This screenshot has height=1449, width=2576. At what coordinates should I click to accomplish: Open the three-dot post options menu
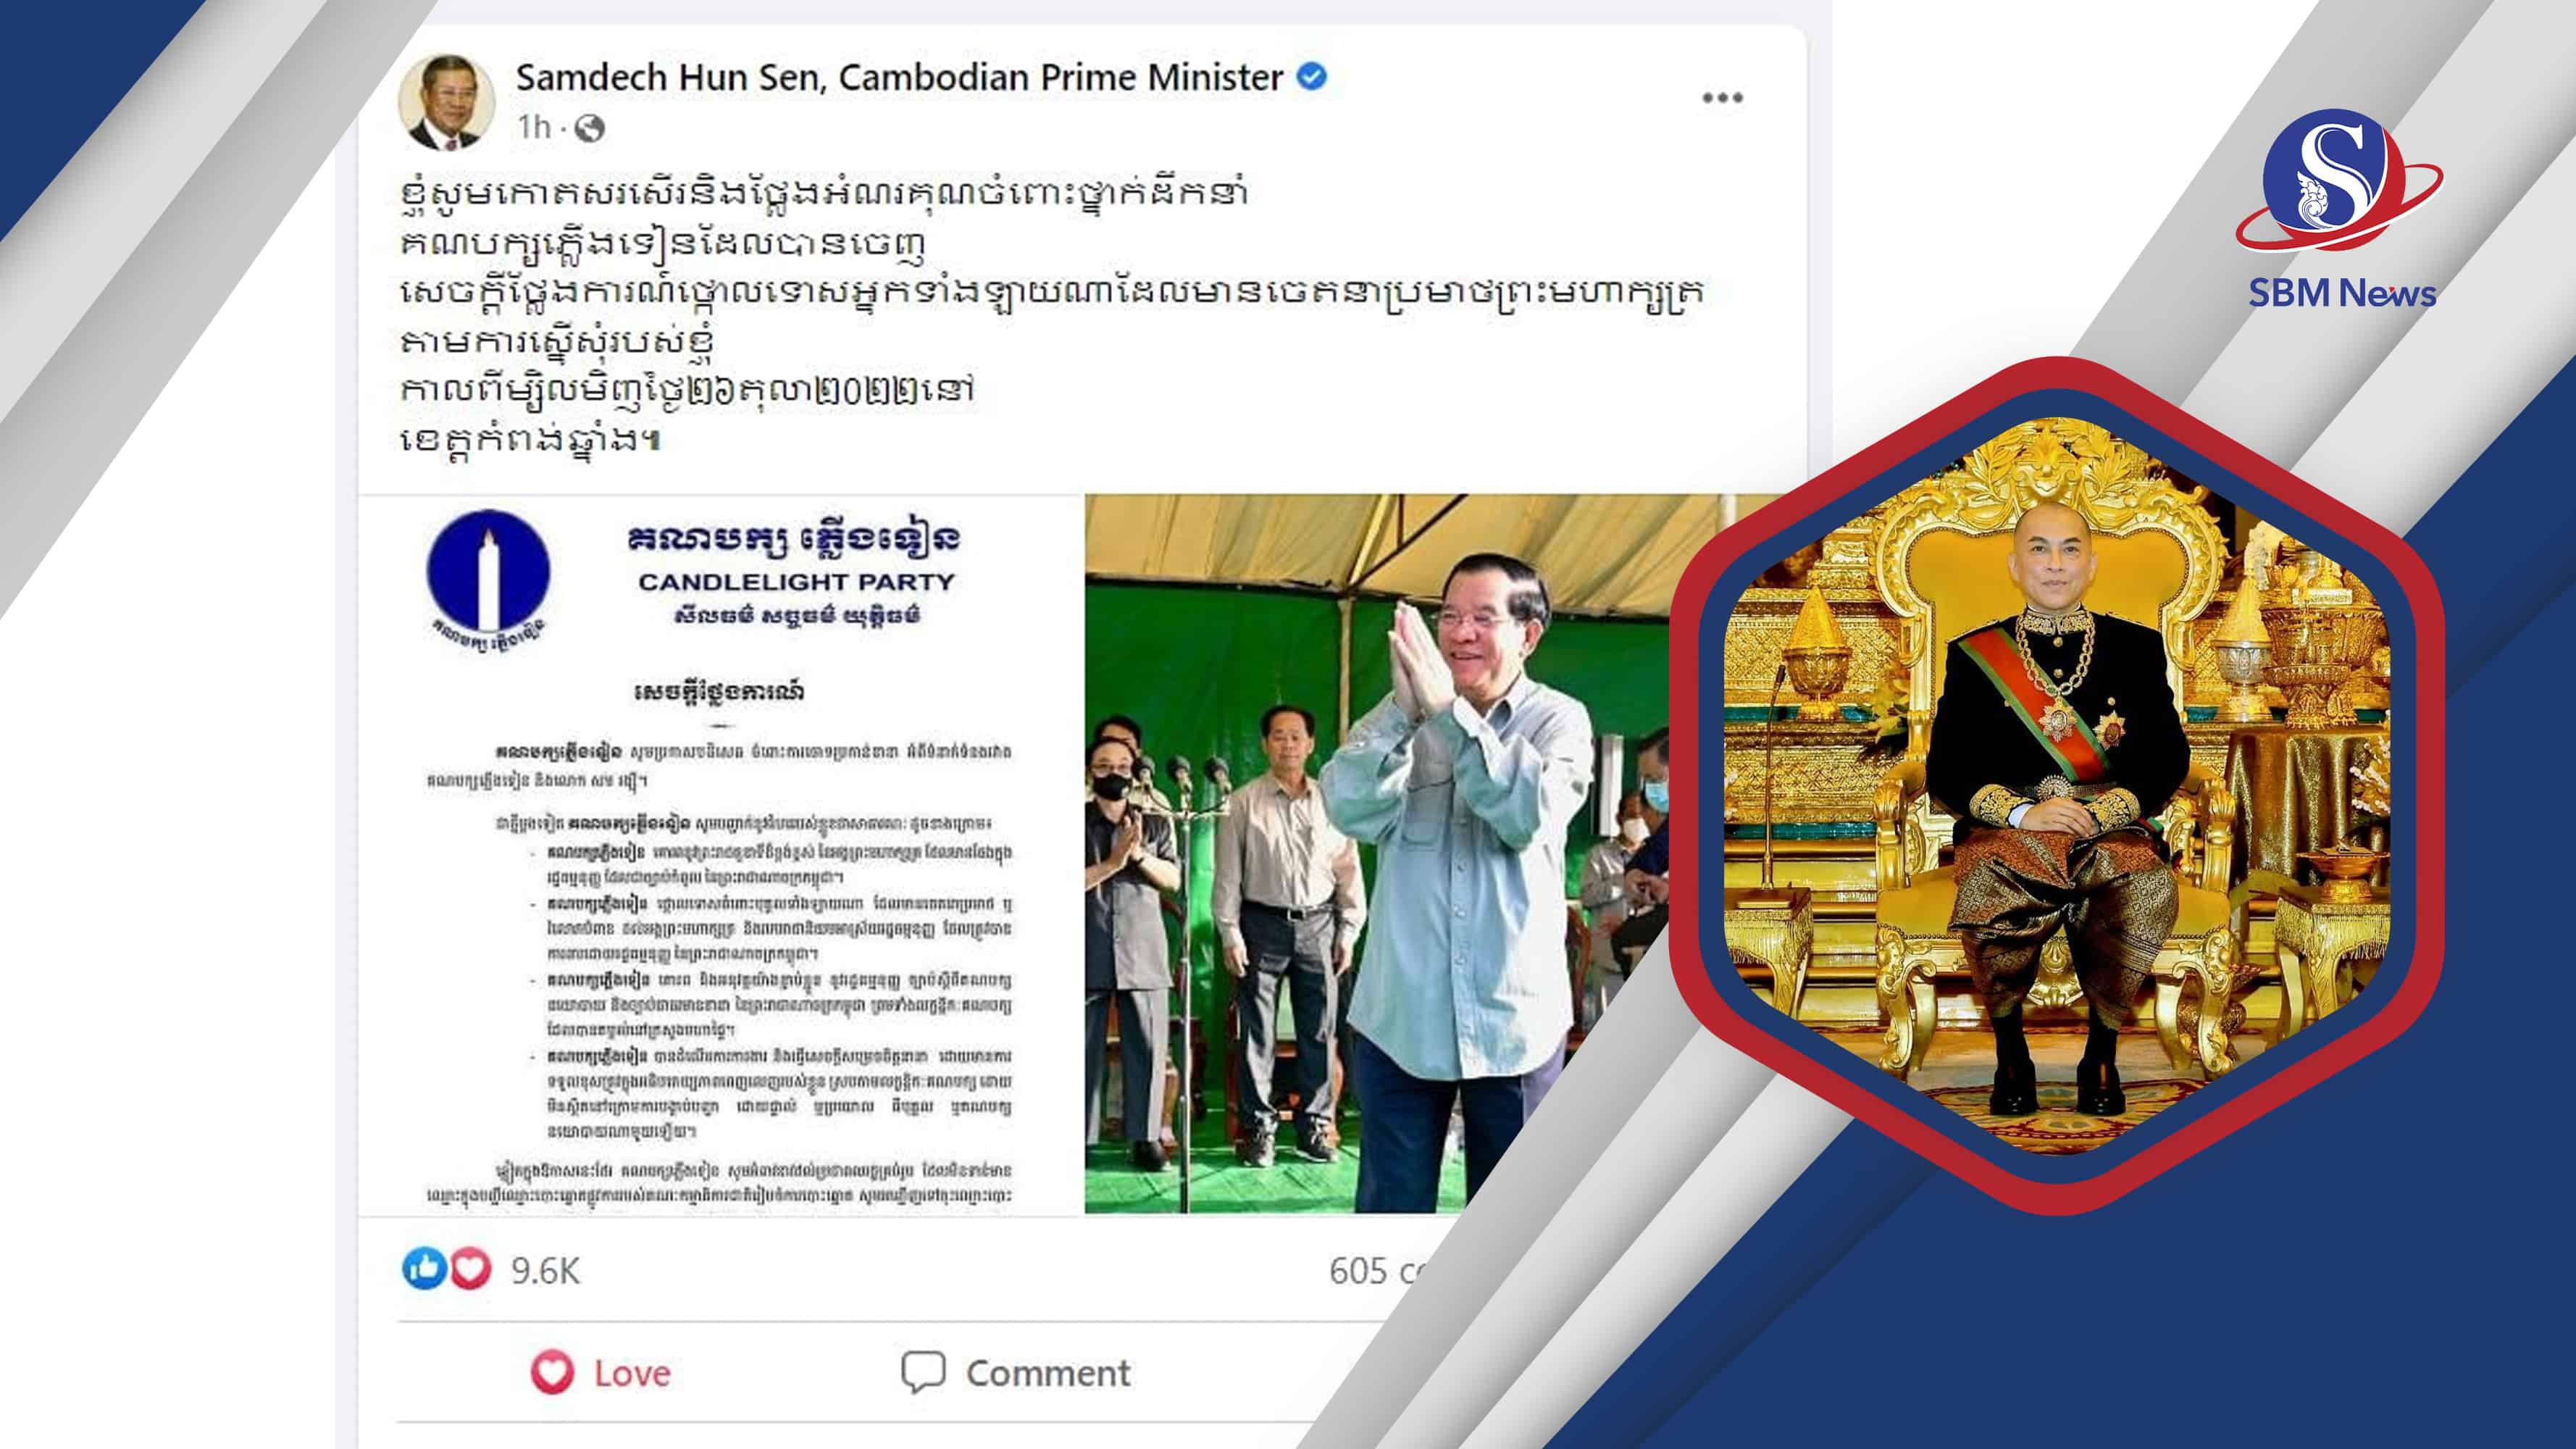pyautogui.click(x=1722, y=97)
